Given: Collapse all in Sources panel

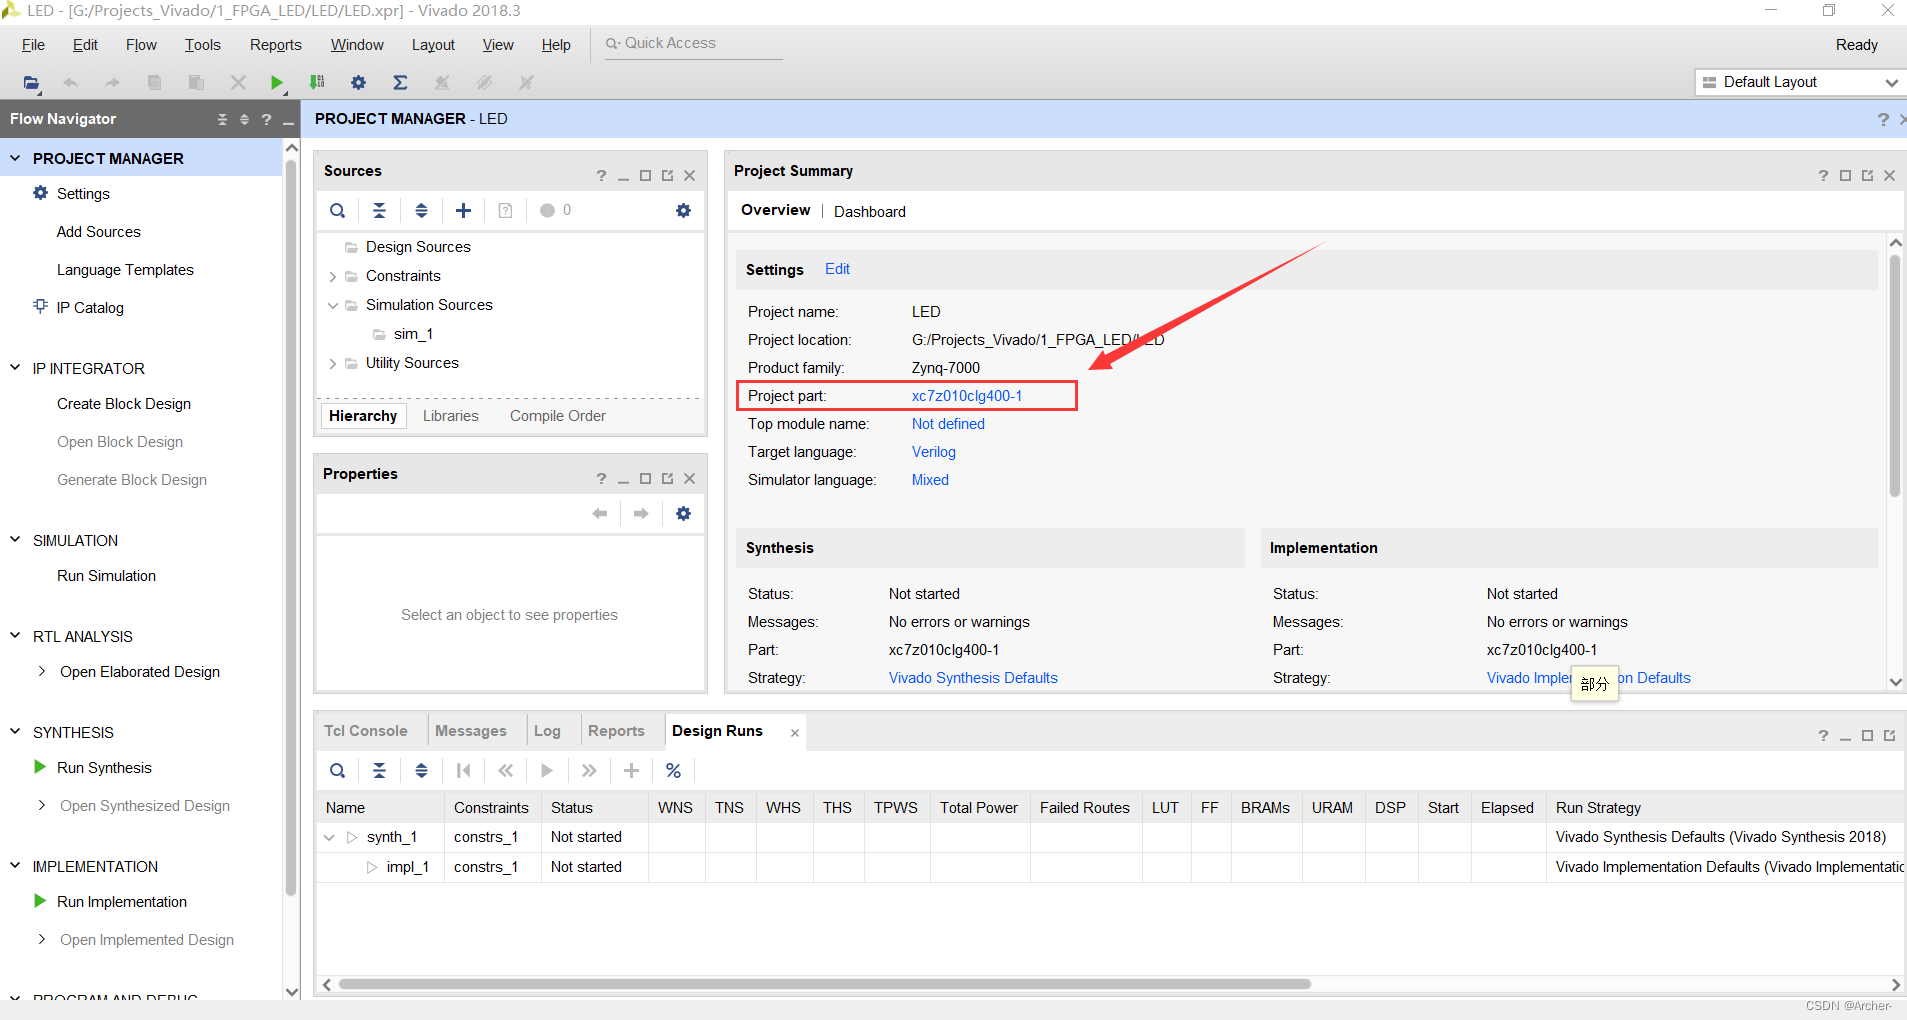Looking at the screenshot, I should [380, 211].
